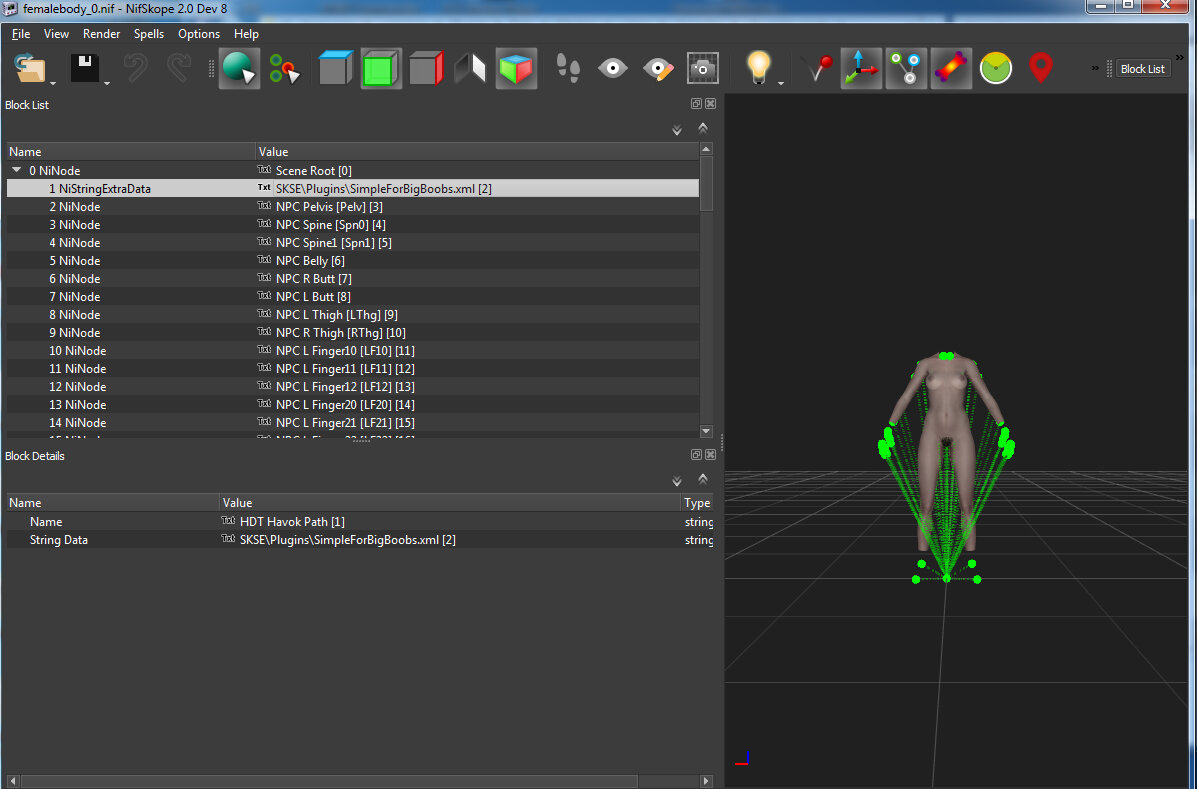Switch to the green front view cube

[381, 69]
